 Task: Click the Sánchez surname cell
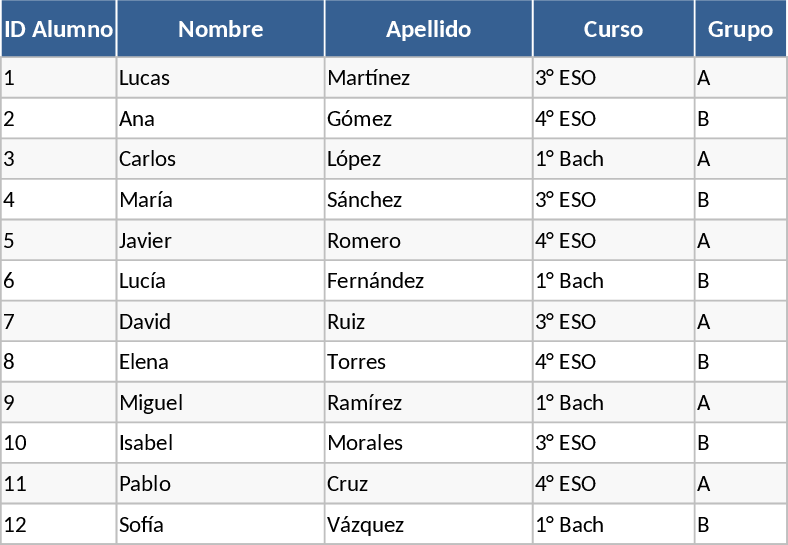click(x=364, y=200)
